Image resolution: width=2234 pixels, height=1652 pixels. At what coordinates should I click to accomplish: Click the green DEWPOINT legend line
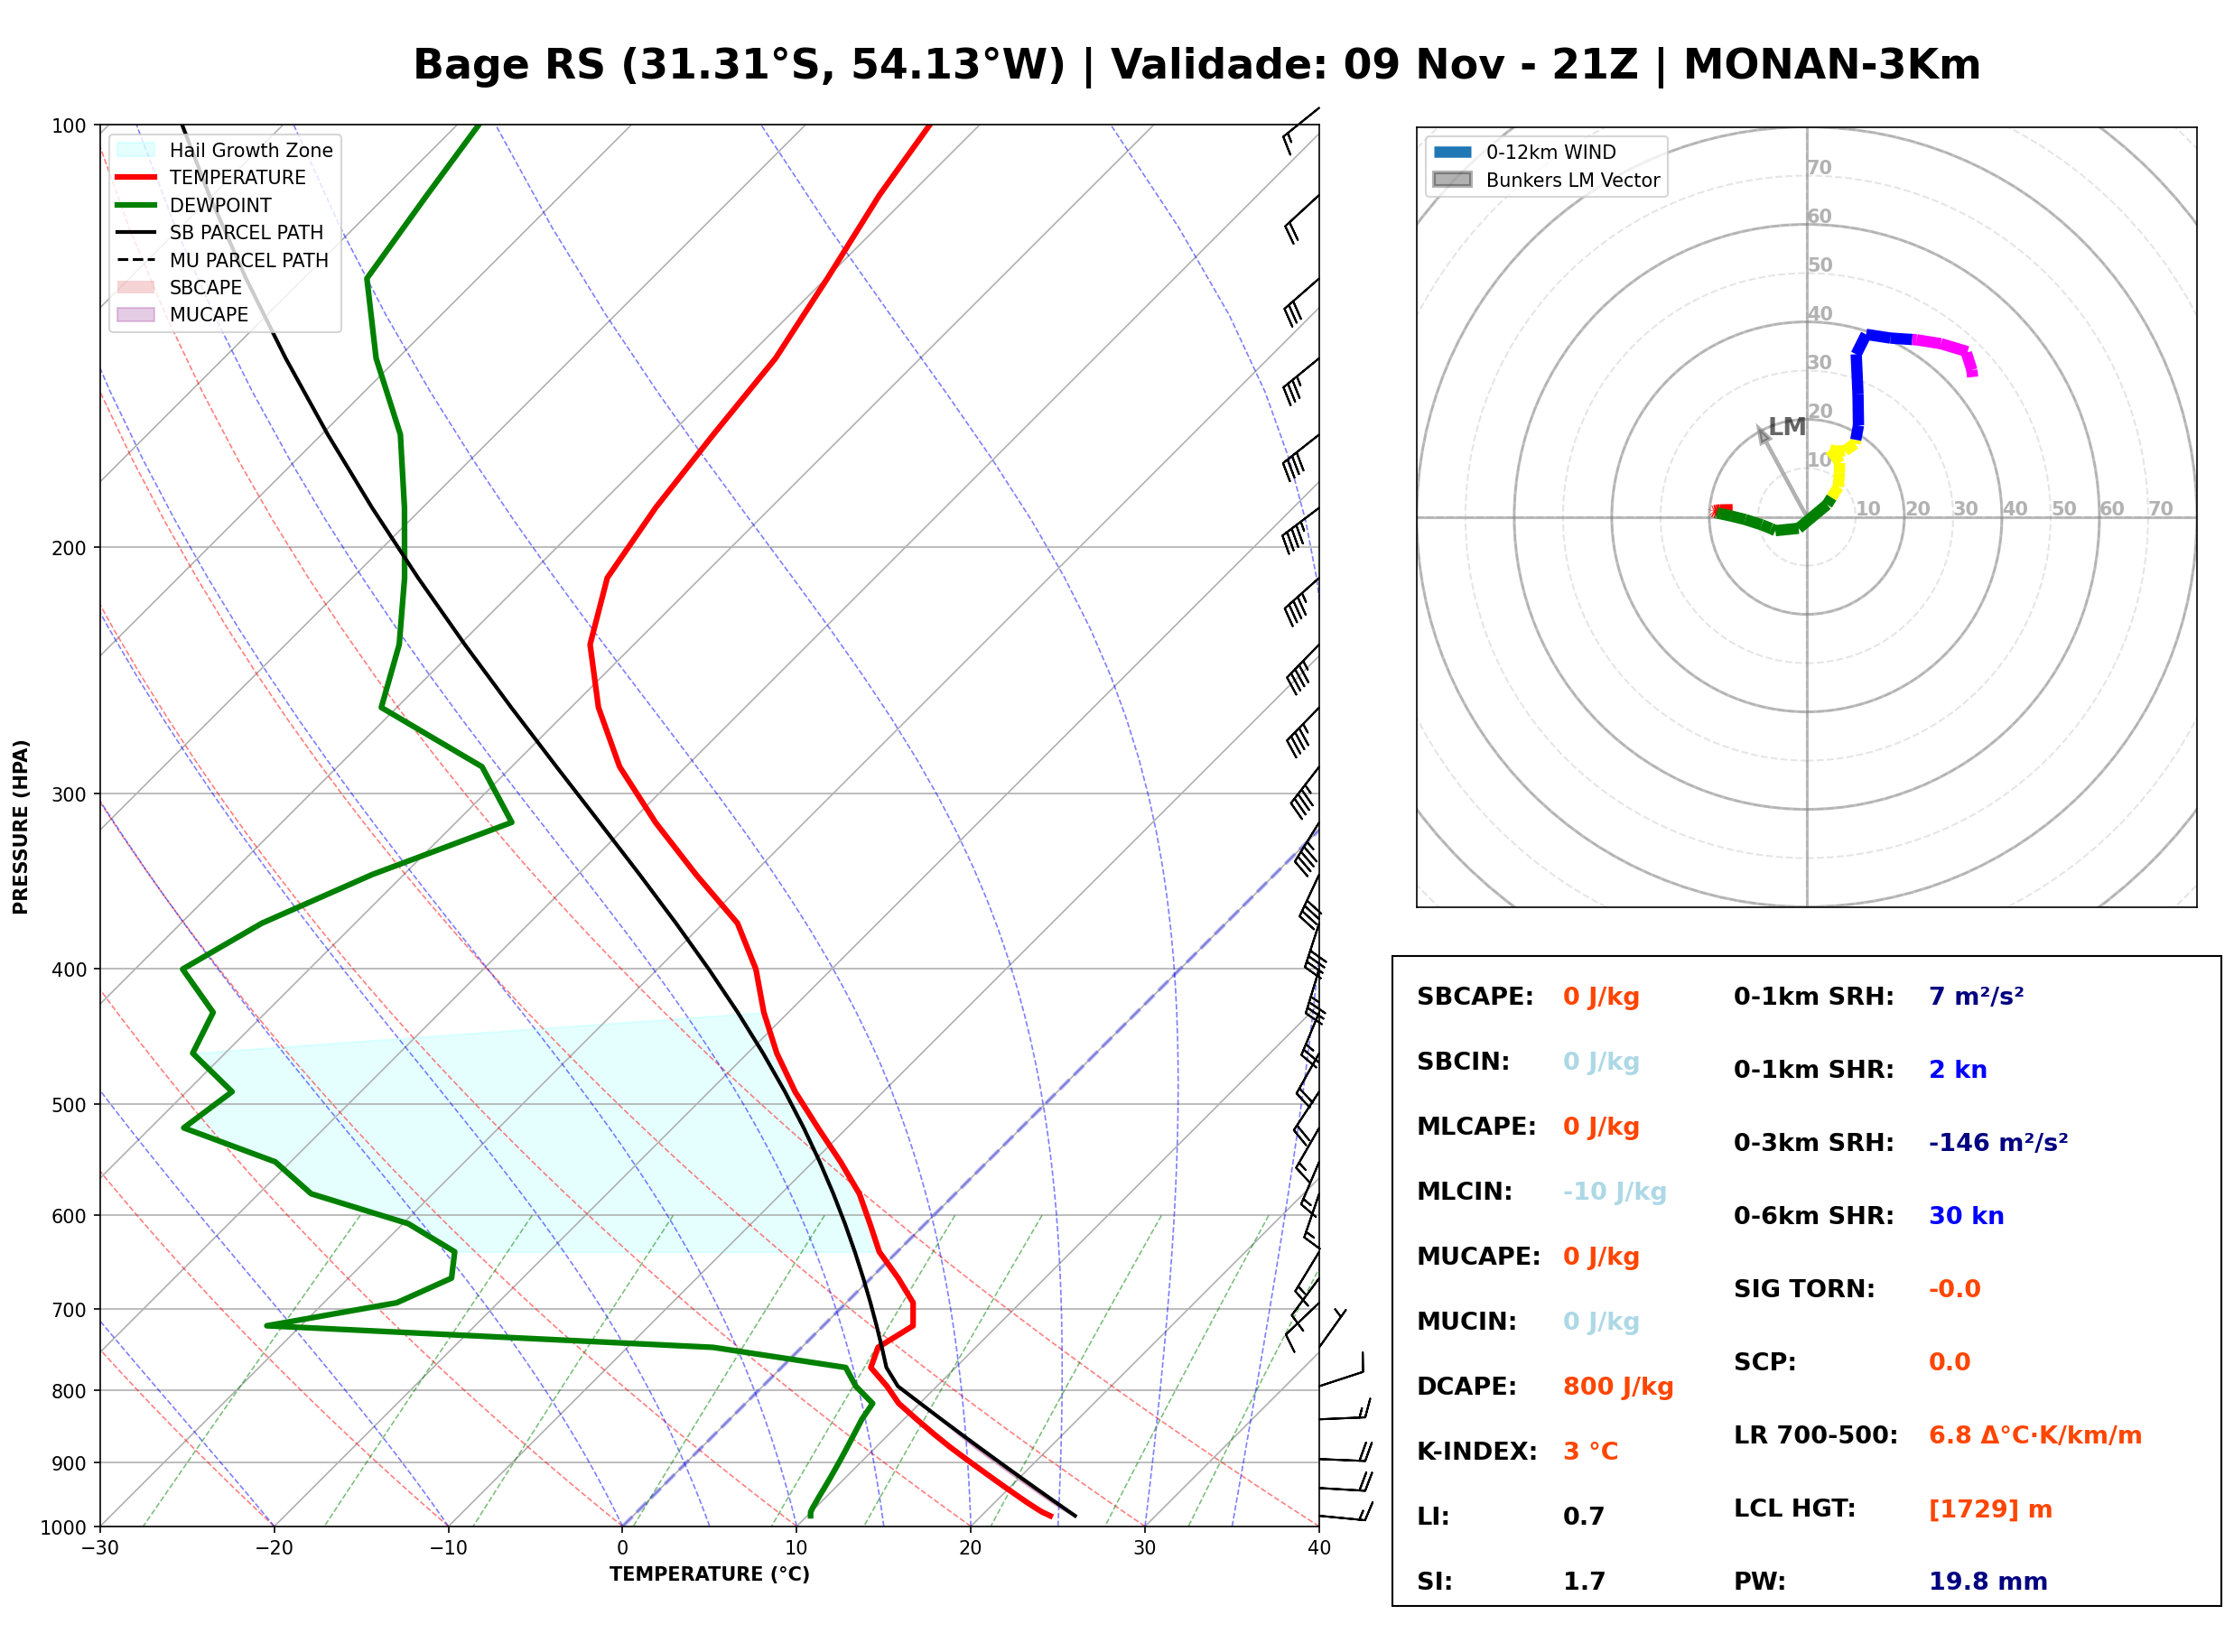[136, 205]
